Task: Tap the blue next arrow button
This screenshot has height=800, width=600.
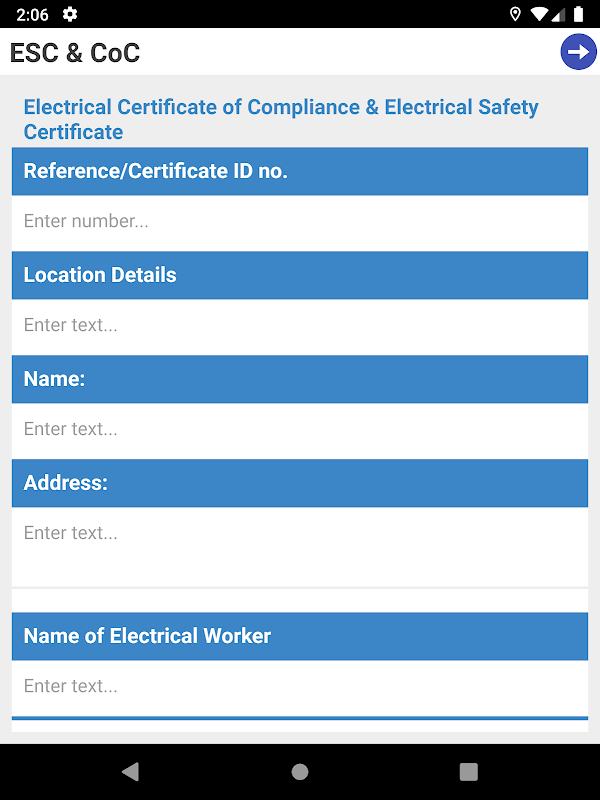Action: [578, 52]
